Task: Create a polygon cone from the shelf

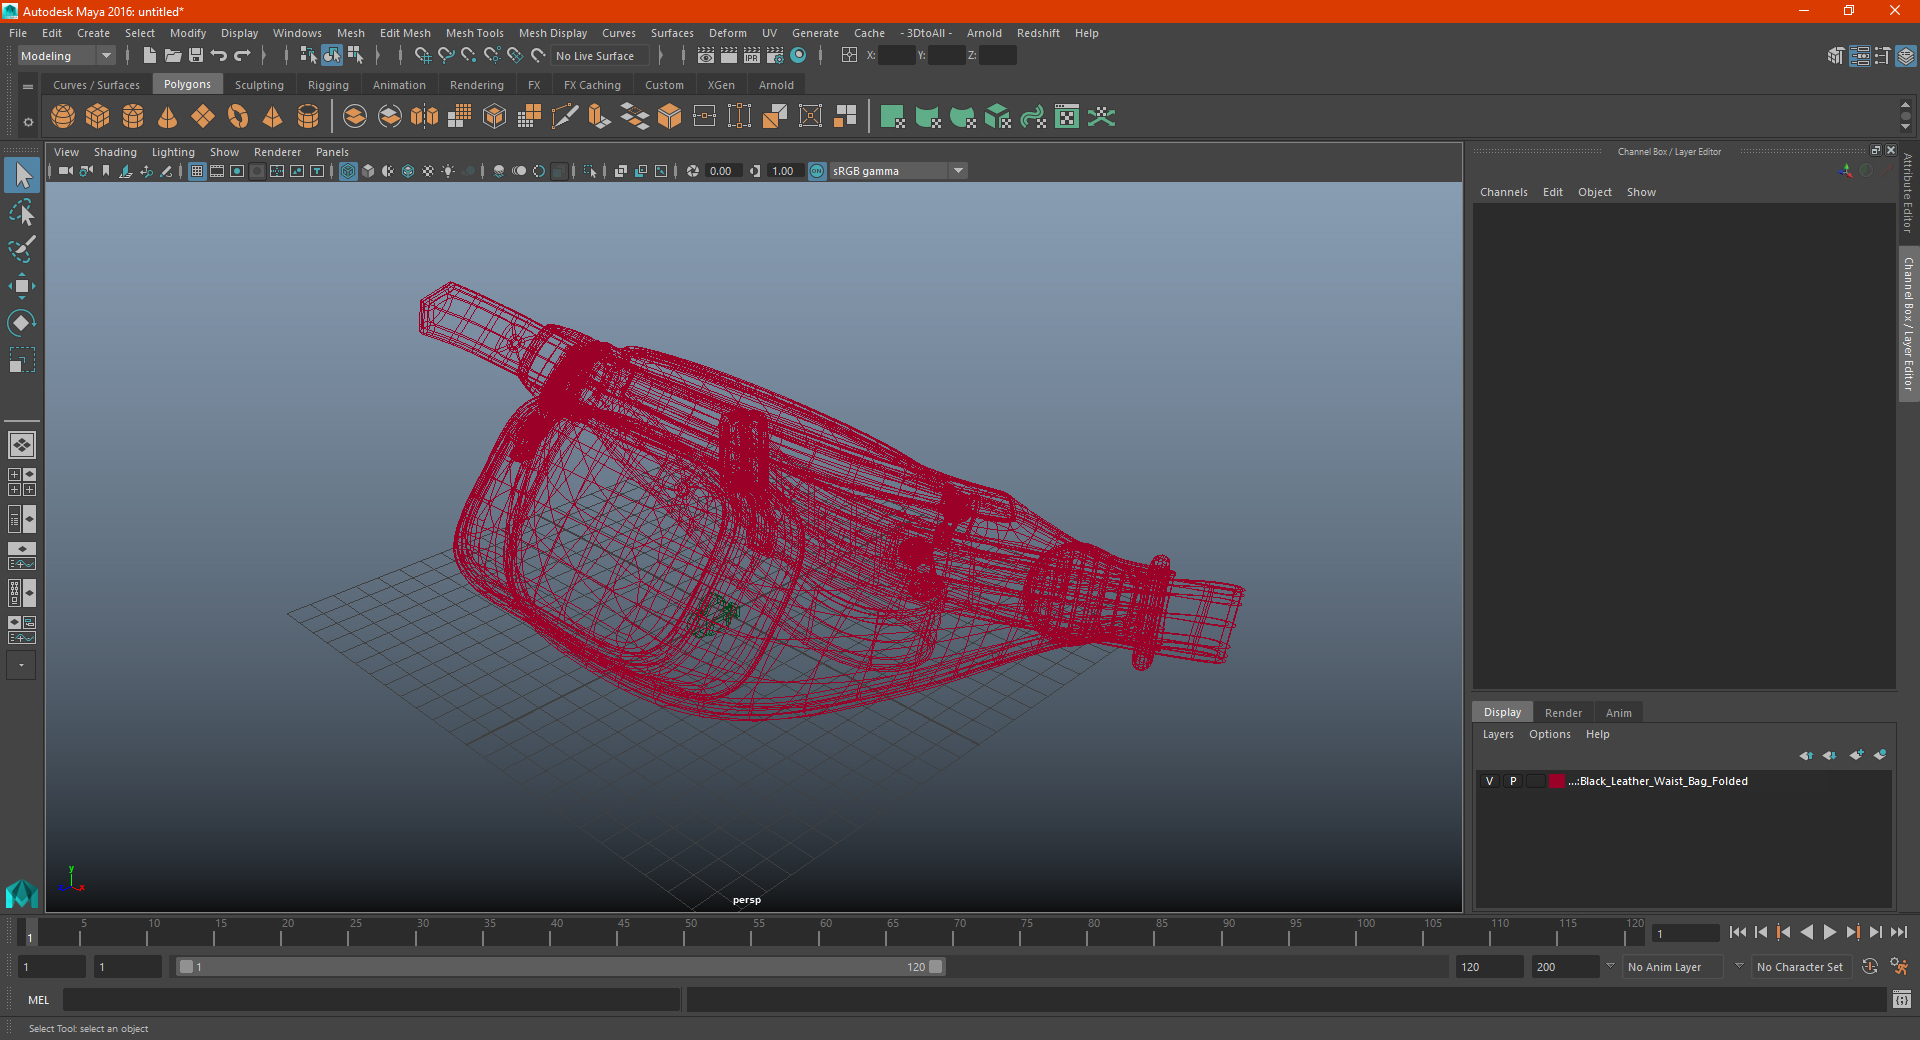Action: [x=168, y=117]
